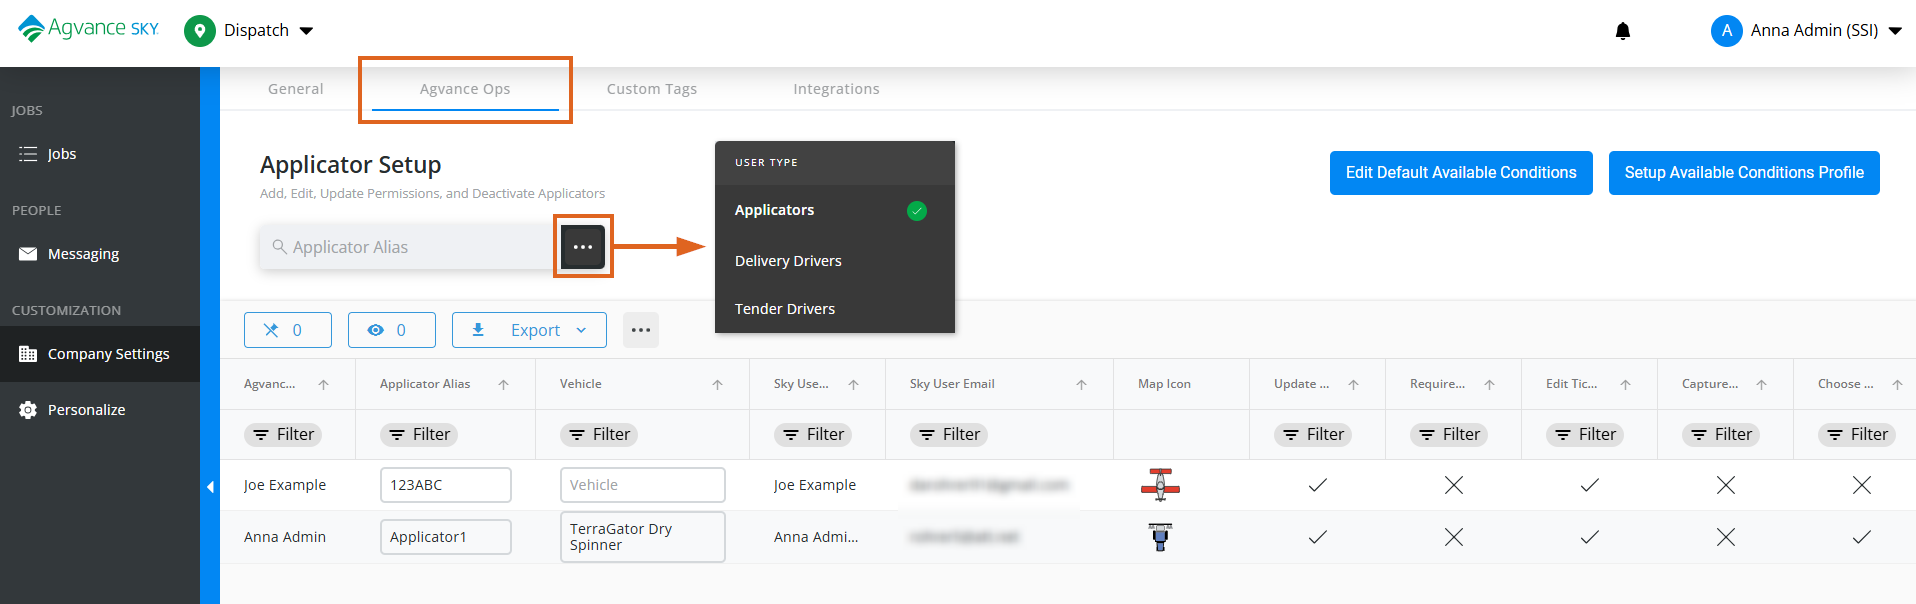
Task: Click the Agvance SKY logo
Action: [x=88, y=29]
